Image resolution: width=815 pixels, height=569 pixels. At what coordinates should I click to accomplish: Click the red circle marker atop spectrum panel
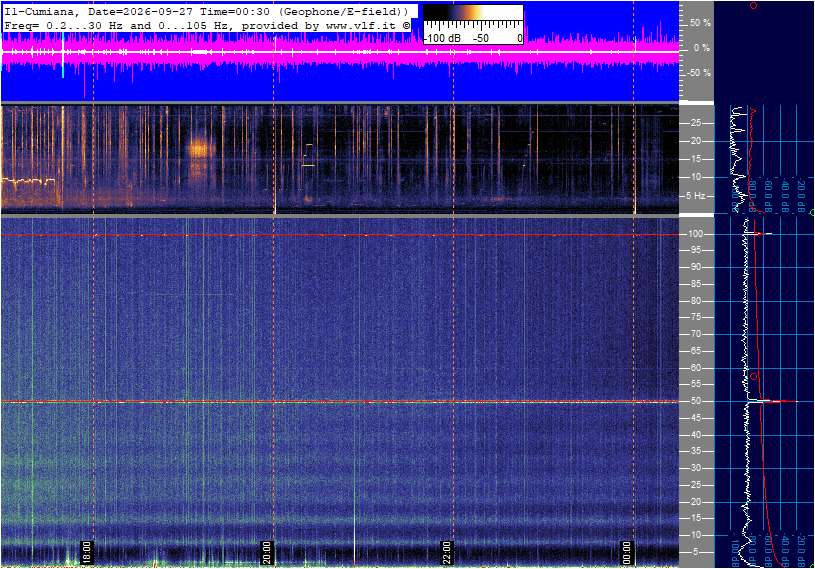[x=754, y=6]
